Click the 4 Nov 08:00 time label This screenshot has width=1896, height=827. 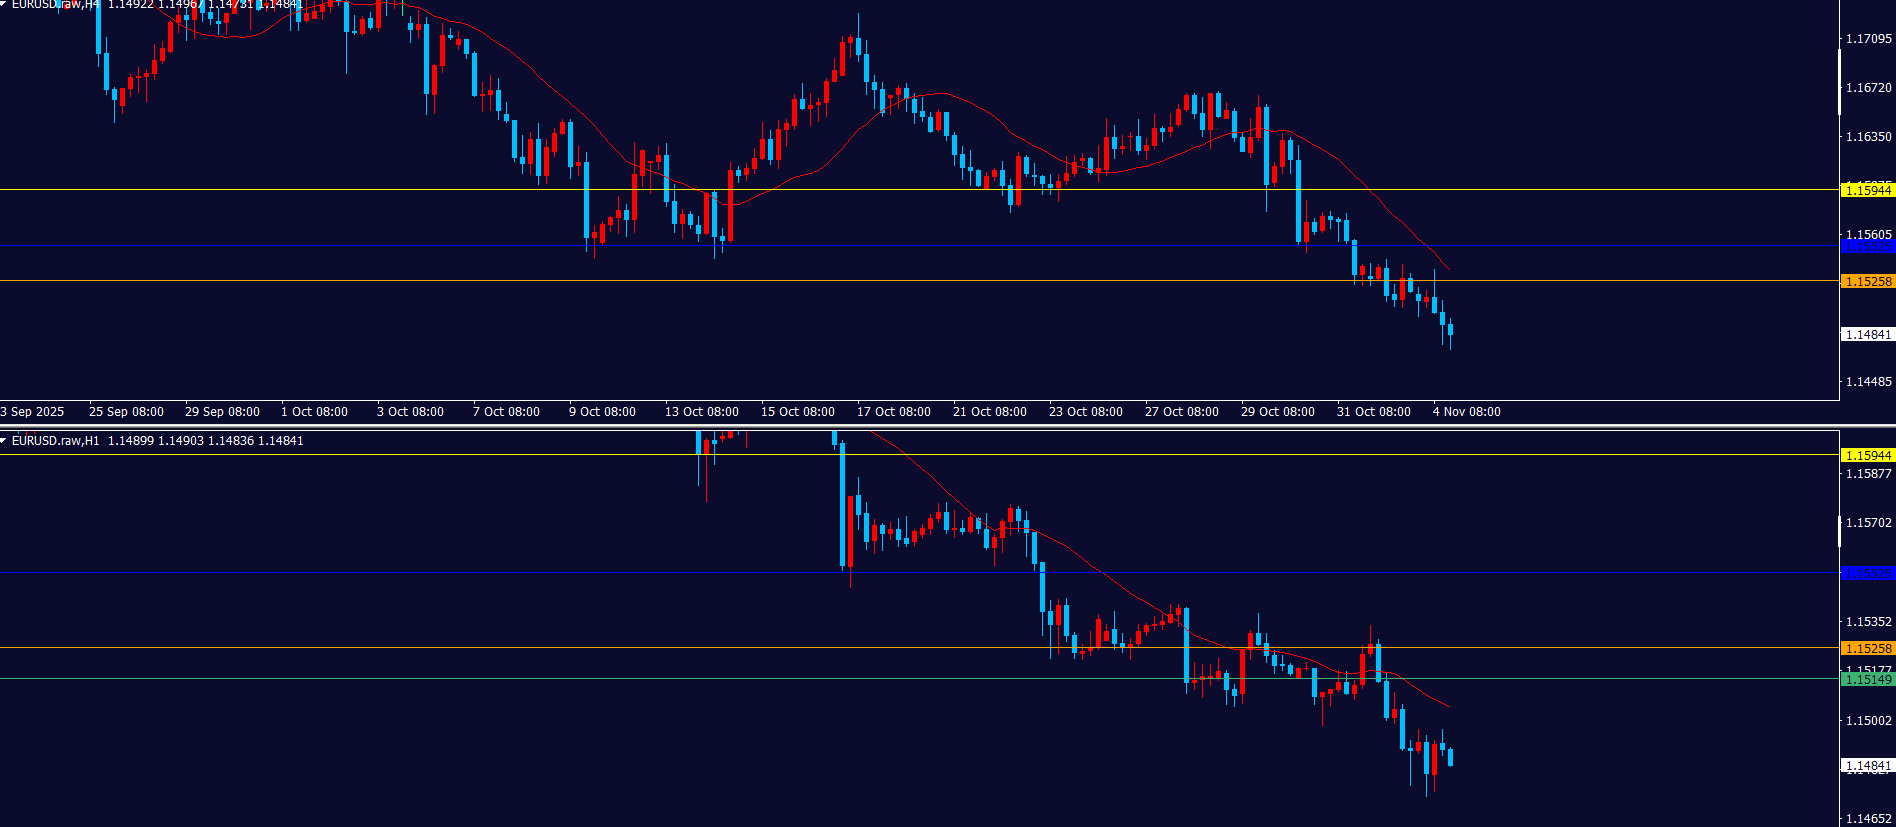tap(1466, 412)
